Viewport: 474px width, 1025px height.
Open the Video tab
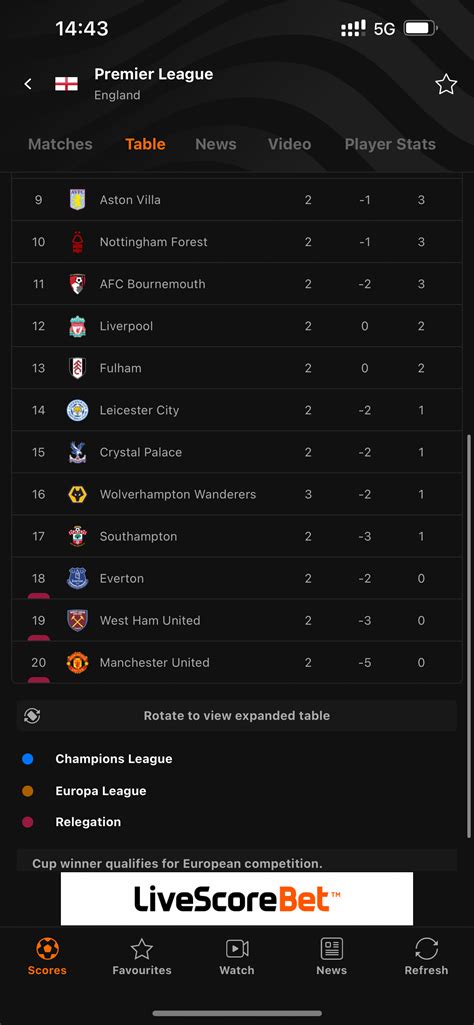pos(290,144)
